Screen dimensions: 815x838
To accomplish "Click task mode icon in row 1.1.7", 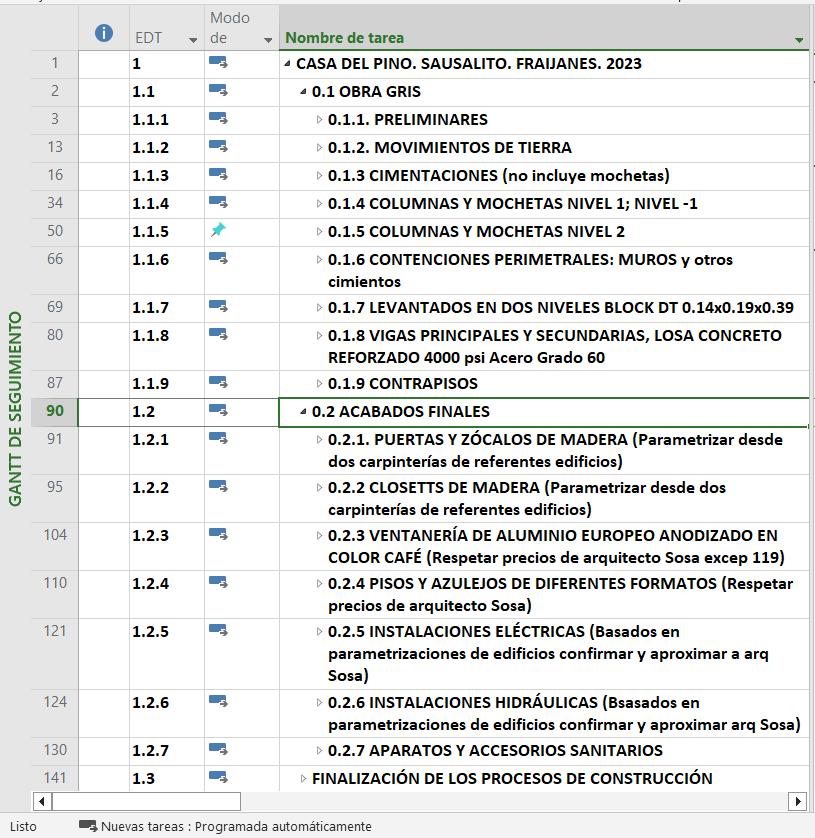I will [218, 306].
